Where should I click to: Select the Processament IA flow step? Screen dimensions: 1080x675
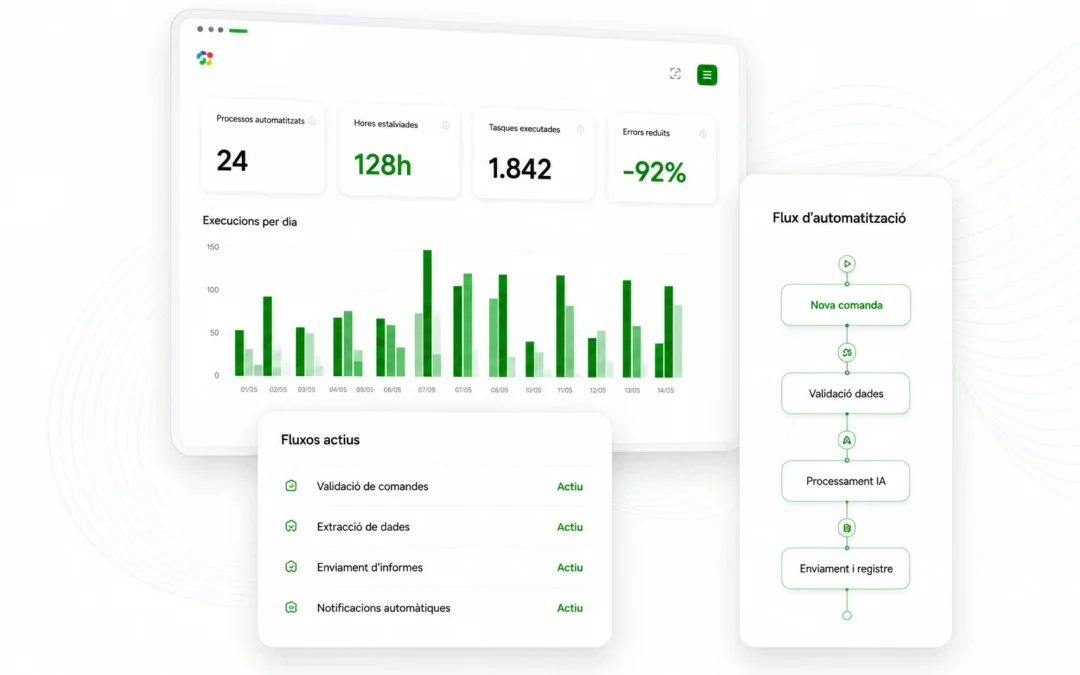point(846,481)
